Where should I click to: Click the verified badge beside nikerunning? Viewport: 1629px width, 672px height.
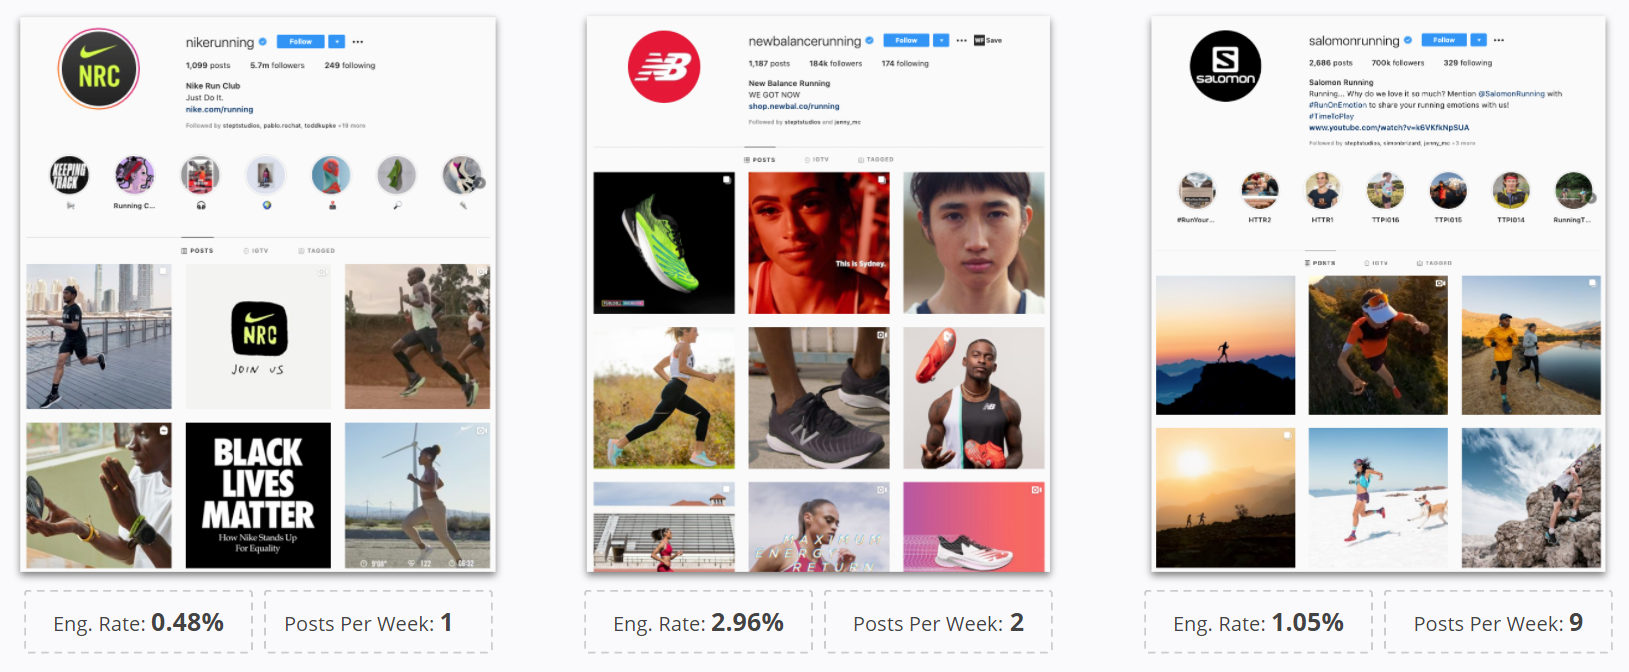[263, 42]
